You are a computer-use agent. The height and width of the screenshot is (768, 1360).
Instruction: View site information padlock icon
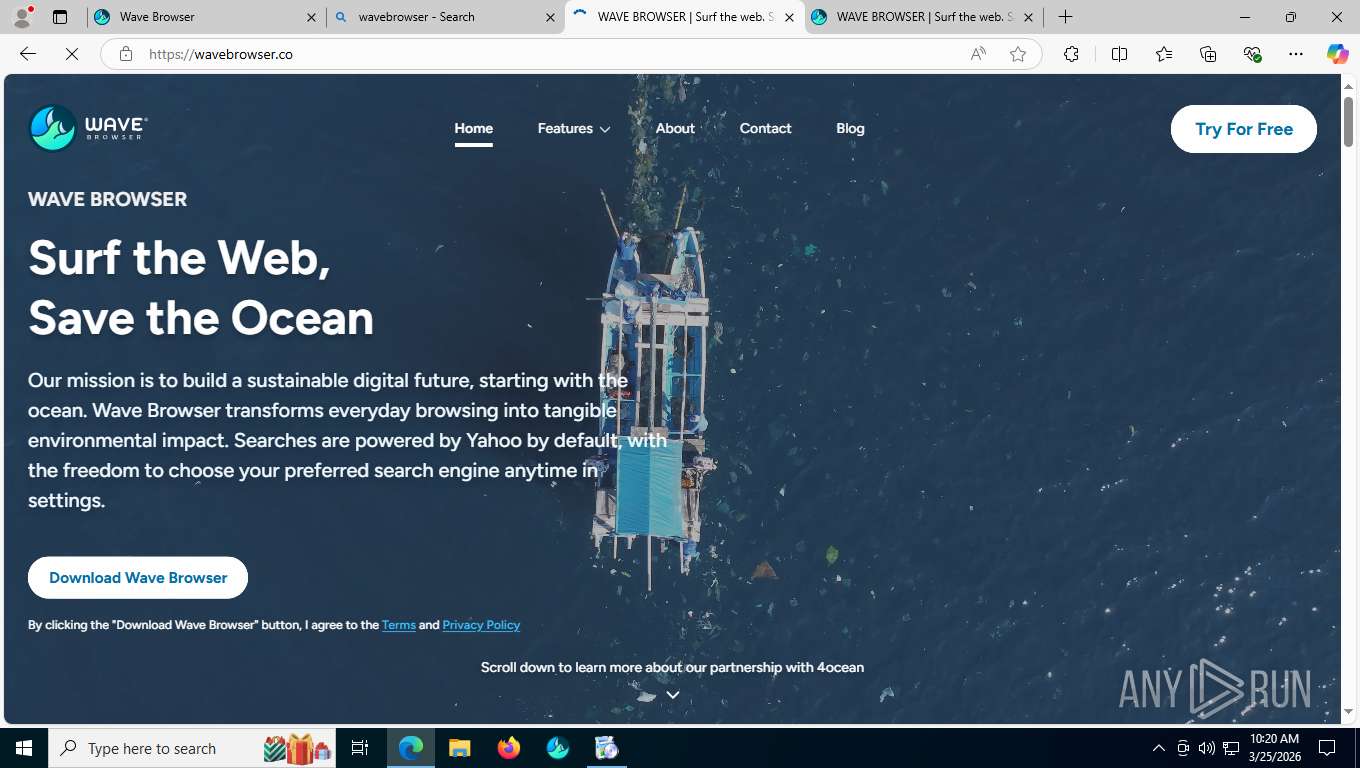tap(126, 54)
